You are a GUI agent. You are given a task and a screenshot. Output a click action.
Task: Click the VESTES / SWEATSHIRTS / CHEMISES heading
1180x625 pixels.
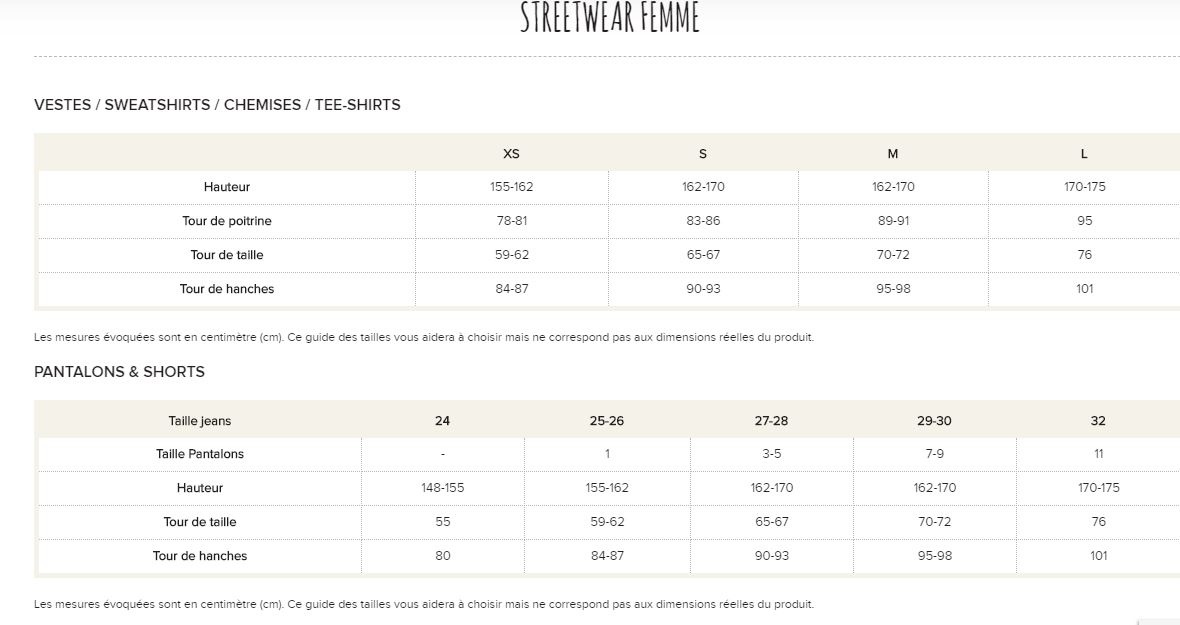point(217,105)
